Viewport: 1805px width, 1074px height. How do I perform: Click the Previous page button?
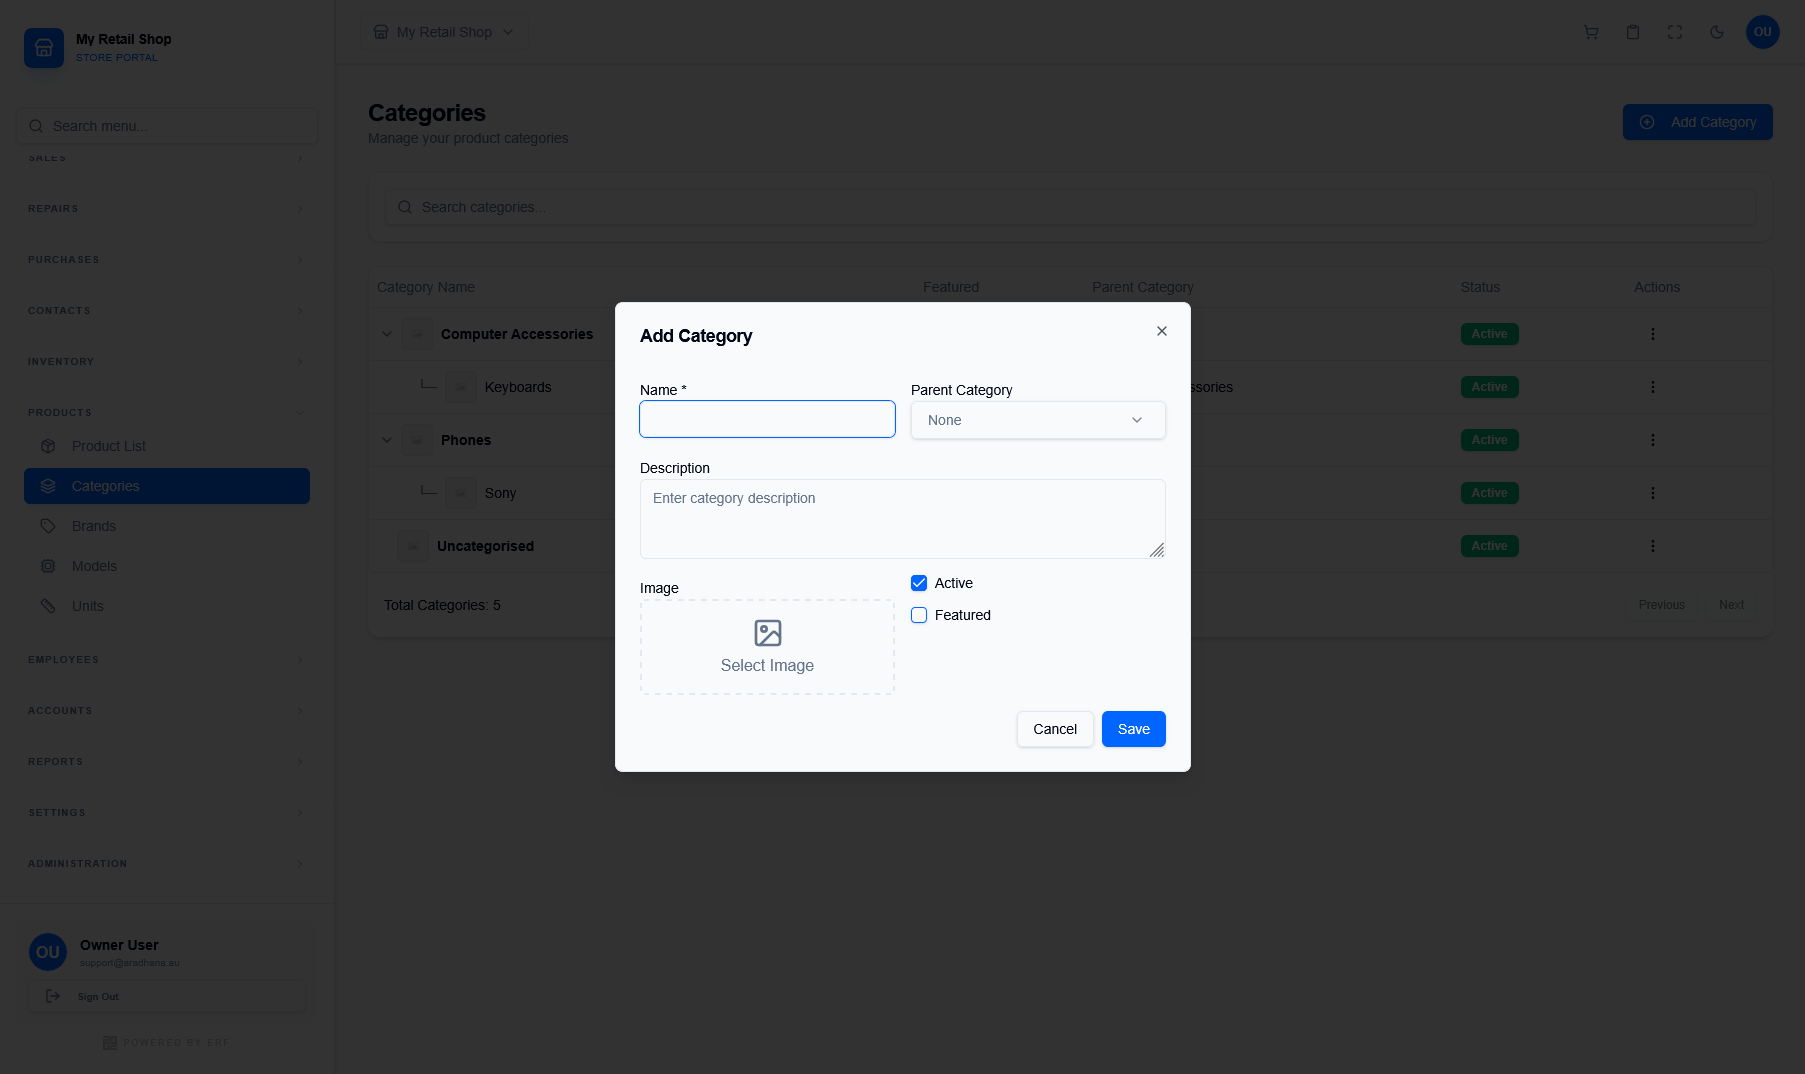(1661, 605)
